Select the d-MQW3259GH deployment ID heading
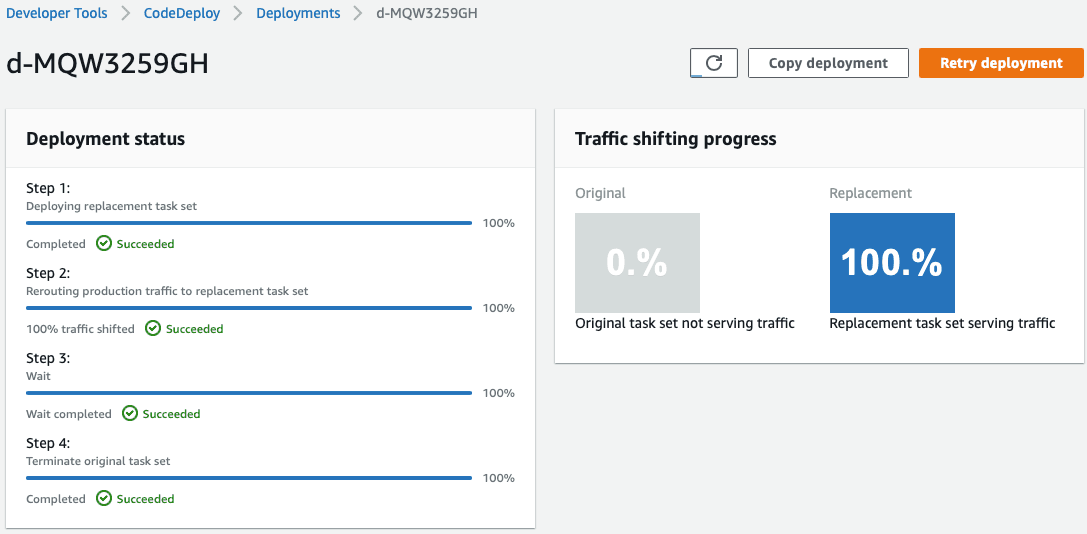Screen dimensions: 1087x534 [x=108, y=63]
